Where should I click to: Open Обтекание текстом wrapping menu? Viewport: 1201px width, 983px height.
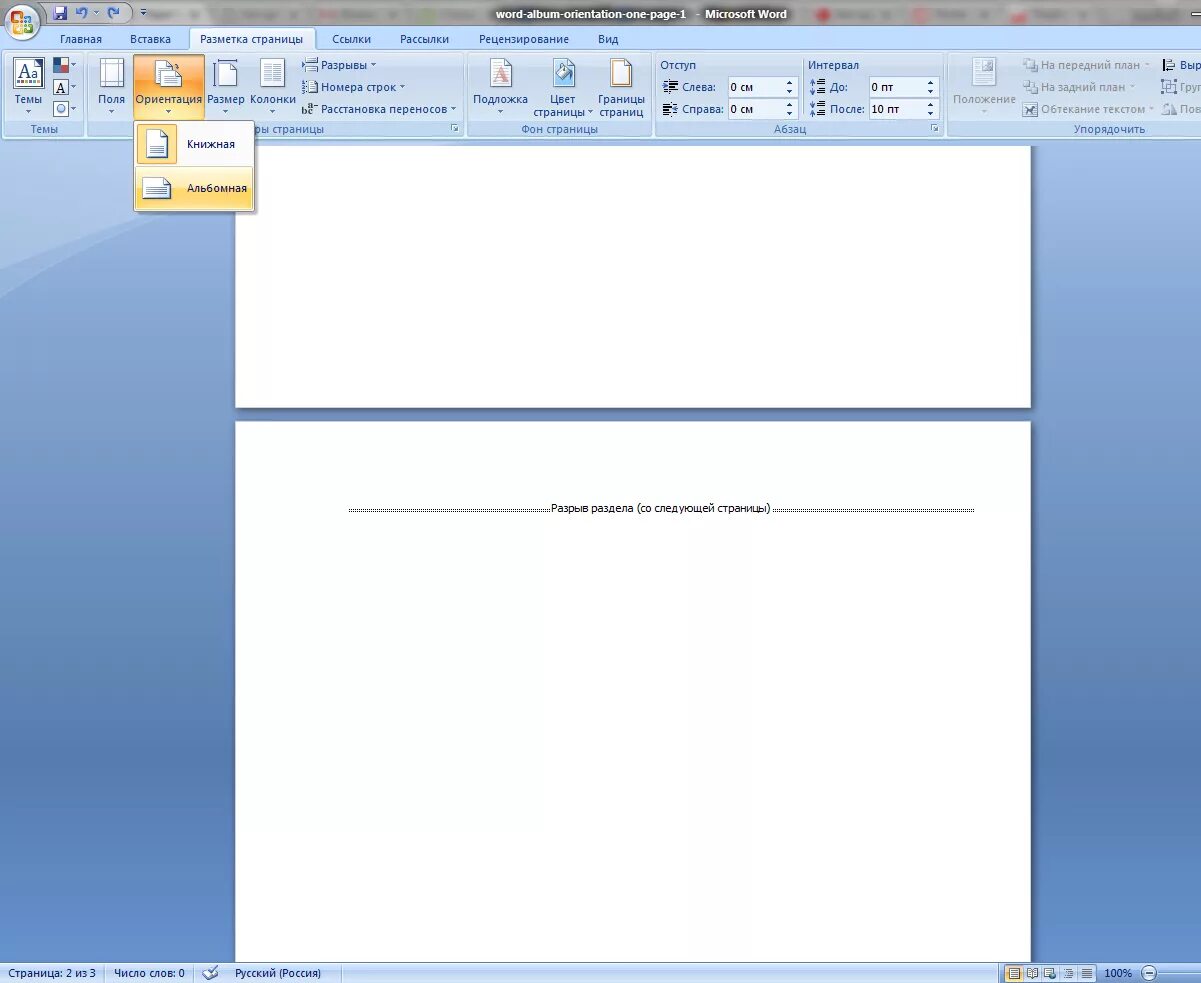[x=1088, y=109]
